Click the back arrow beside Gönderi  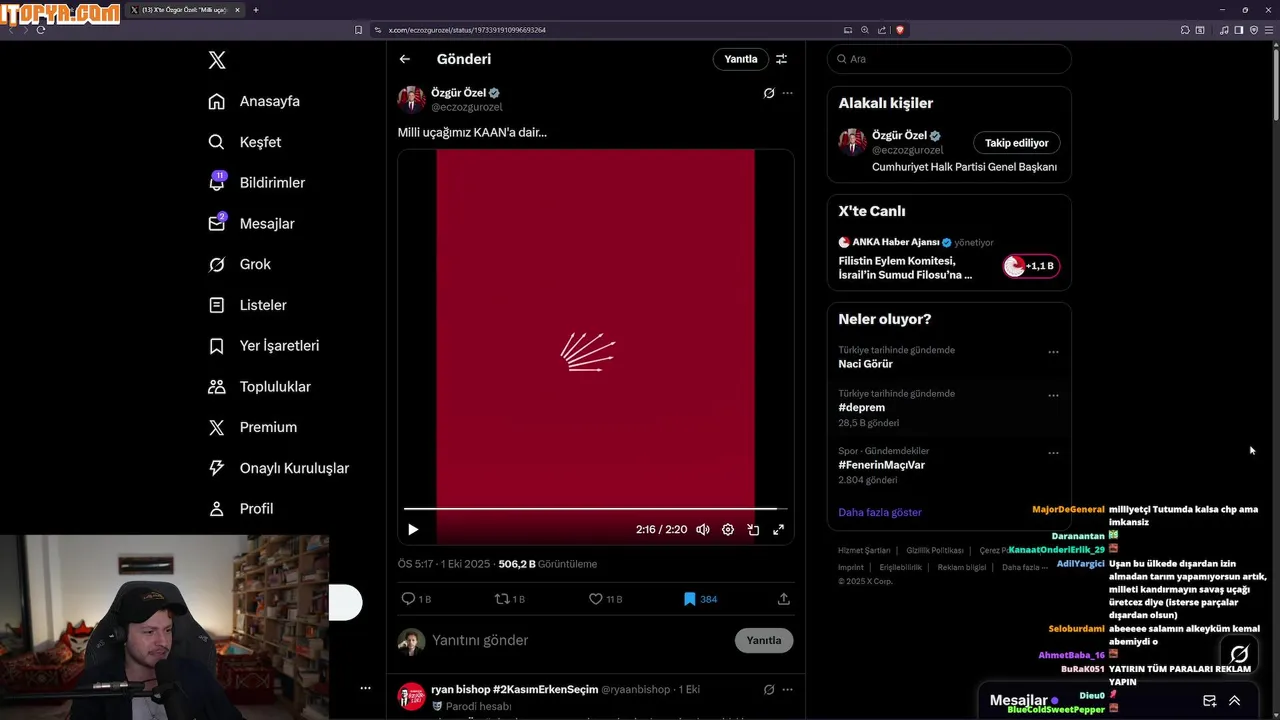tap(405, 59)
